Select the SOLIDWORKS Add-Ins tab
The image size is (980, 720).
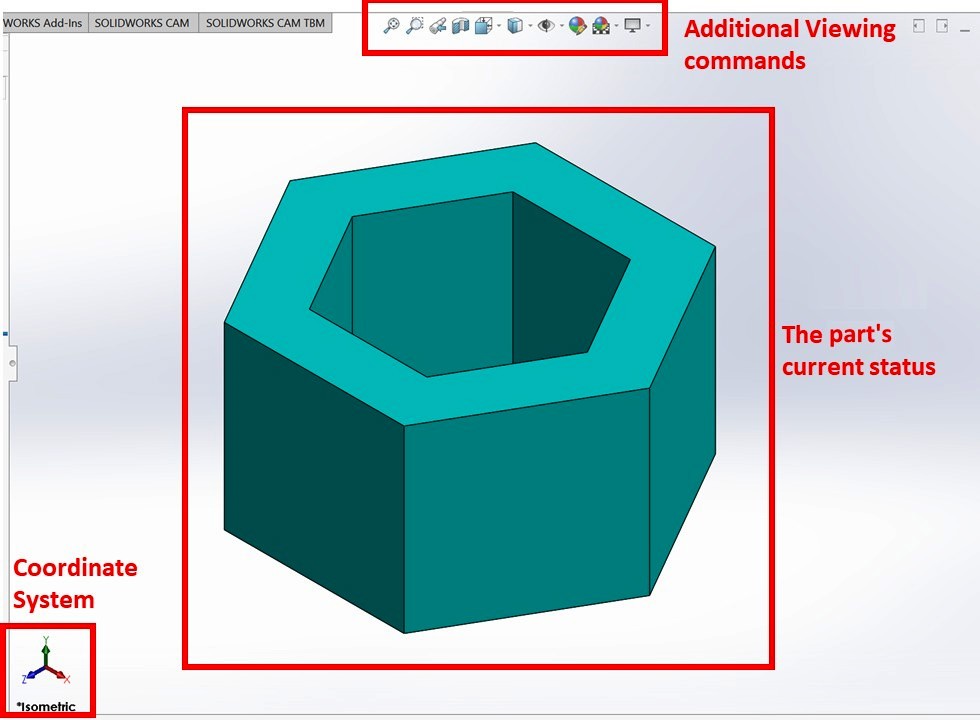(45, 23)
